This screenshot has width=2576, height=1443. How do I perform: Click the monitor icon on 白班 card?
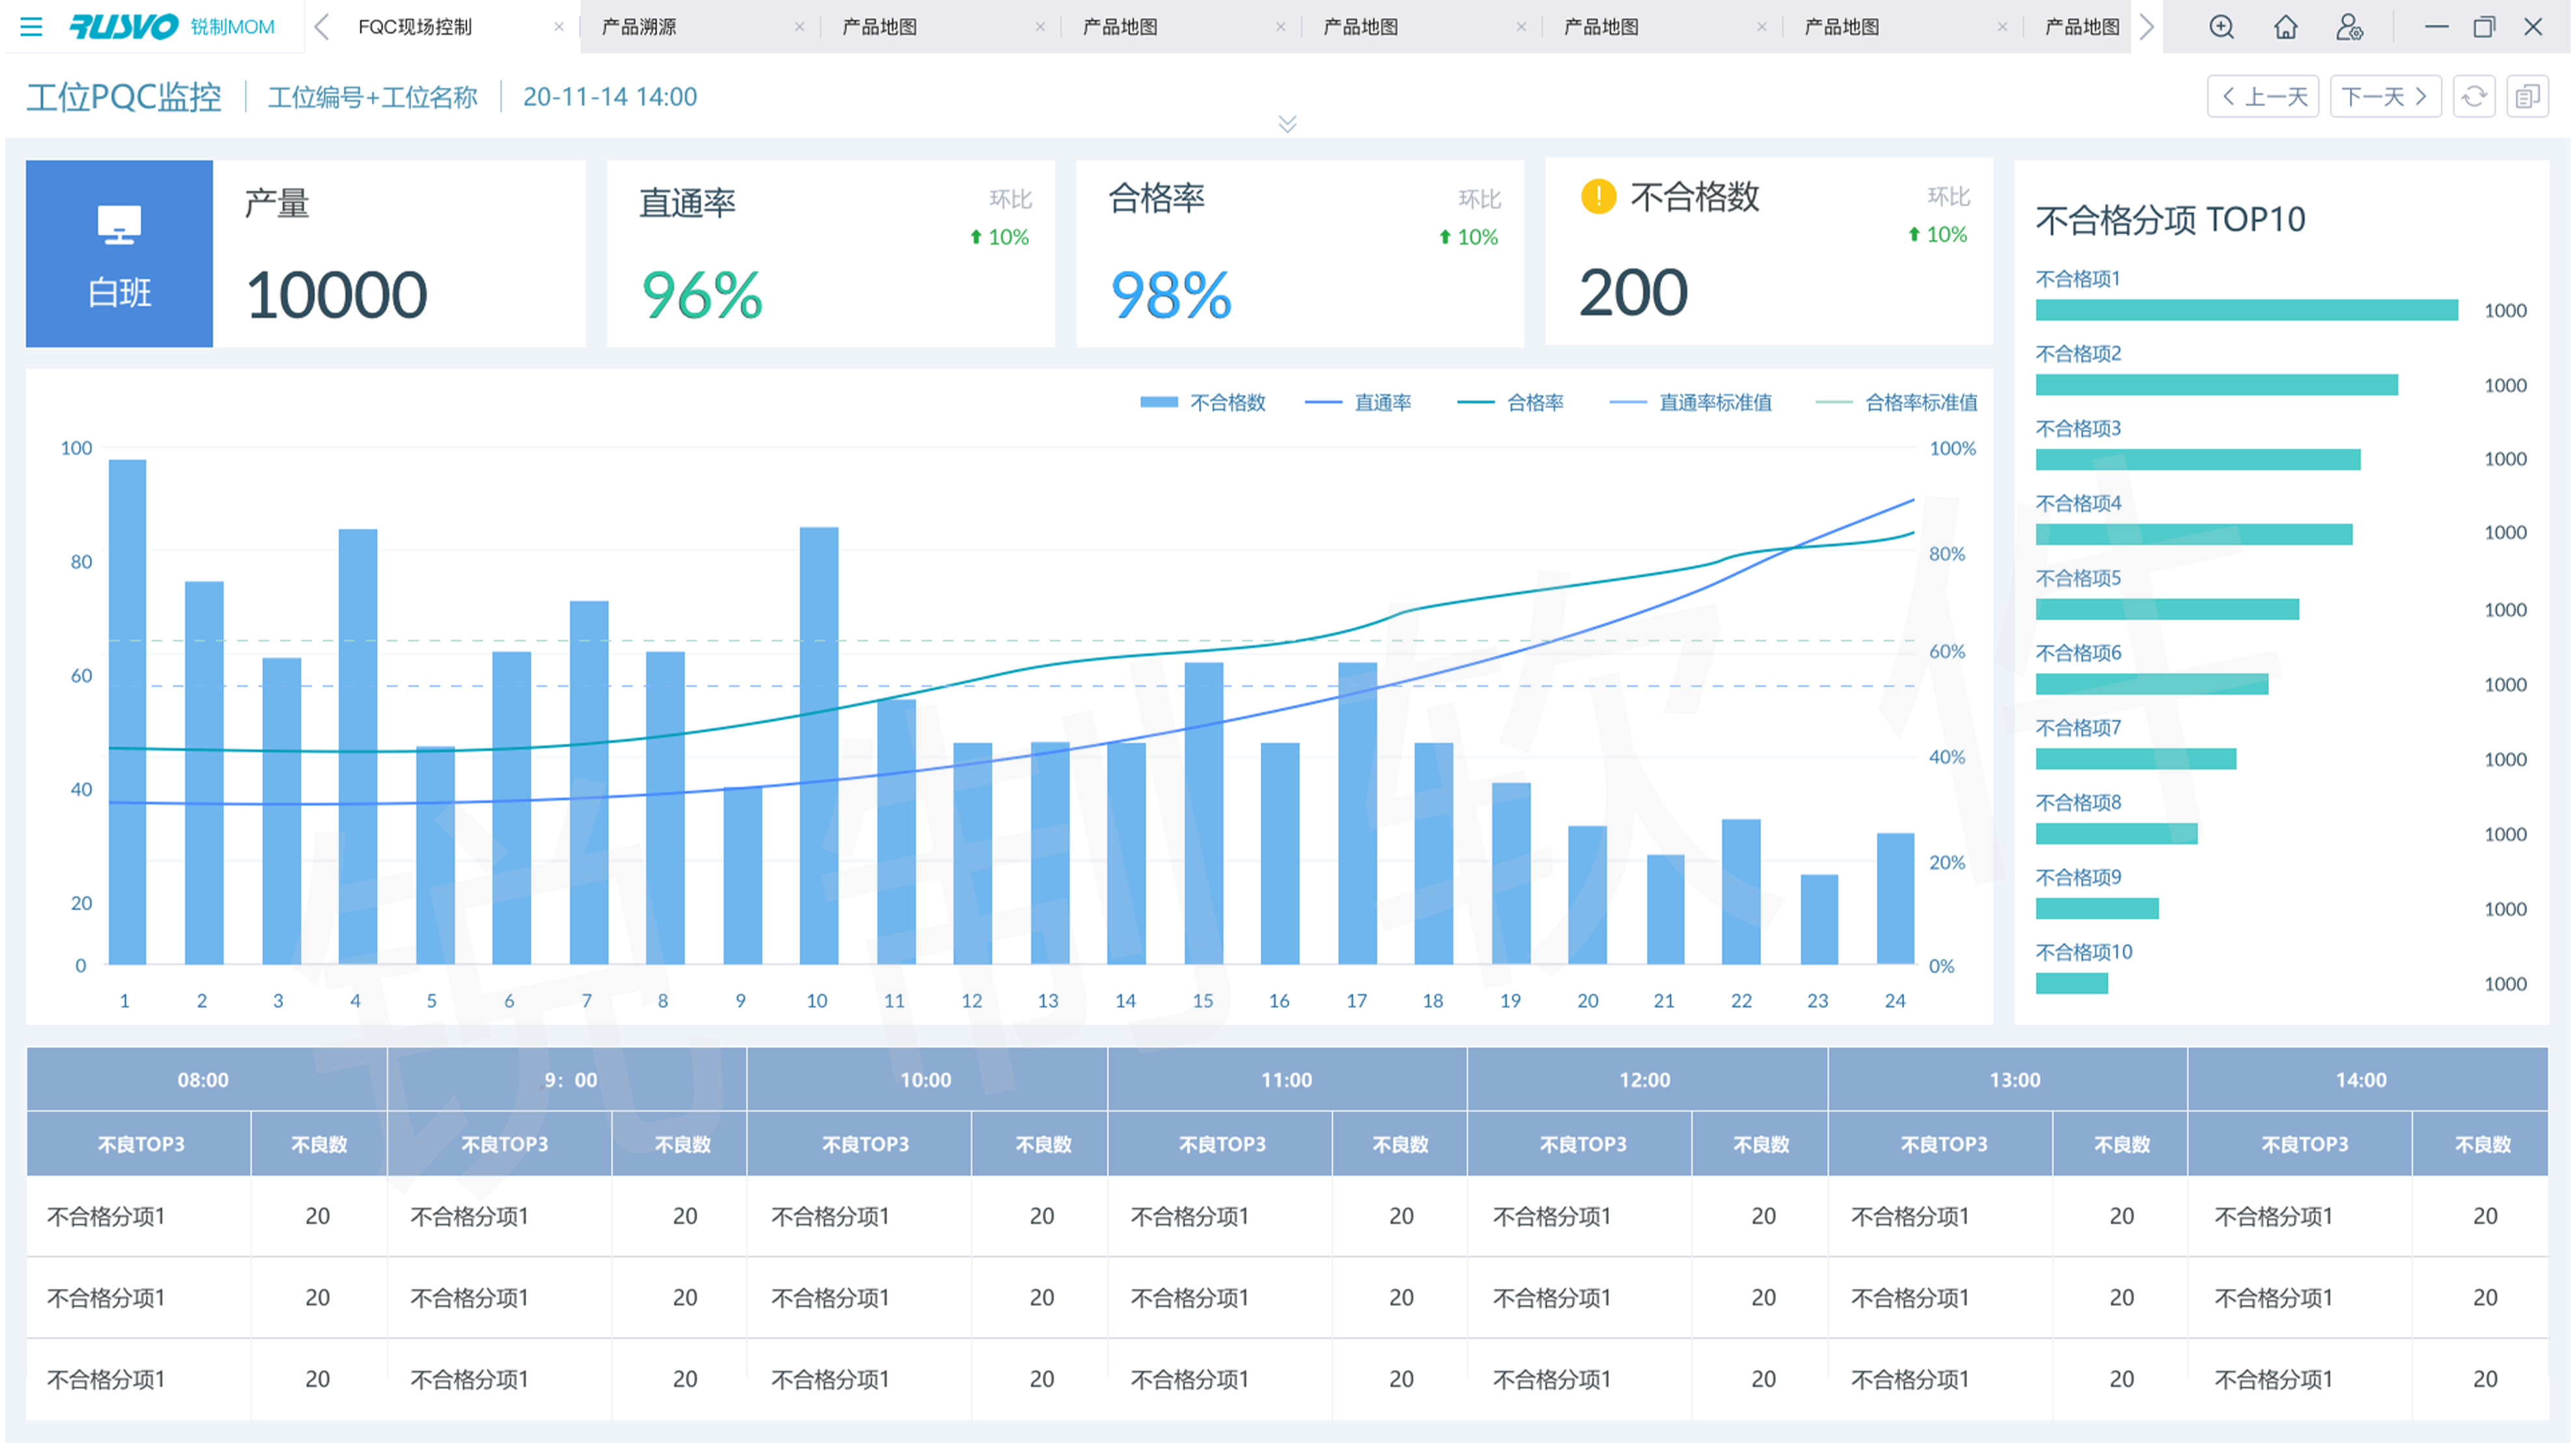pyautogui.click(x=119, y=225)
